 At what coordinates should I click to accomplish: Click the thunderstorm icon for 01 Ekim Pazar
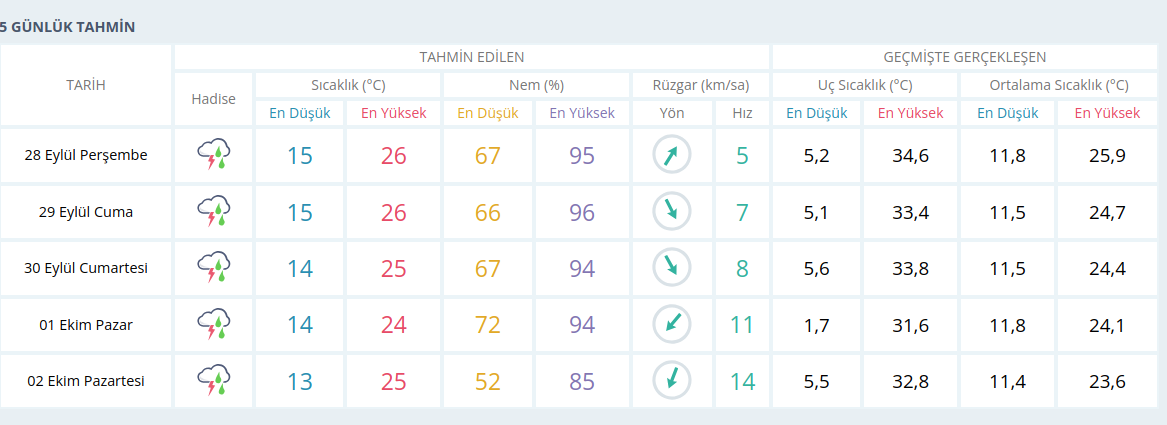(x=214, y=325)
